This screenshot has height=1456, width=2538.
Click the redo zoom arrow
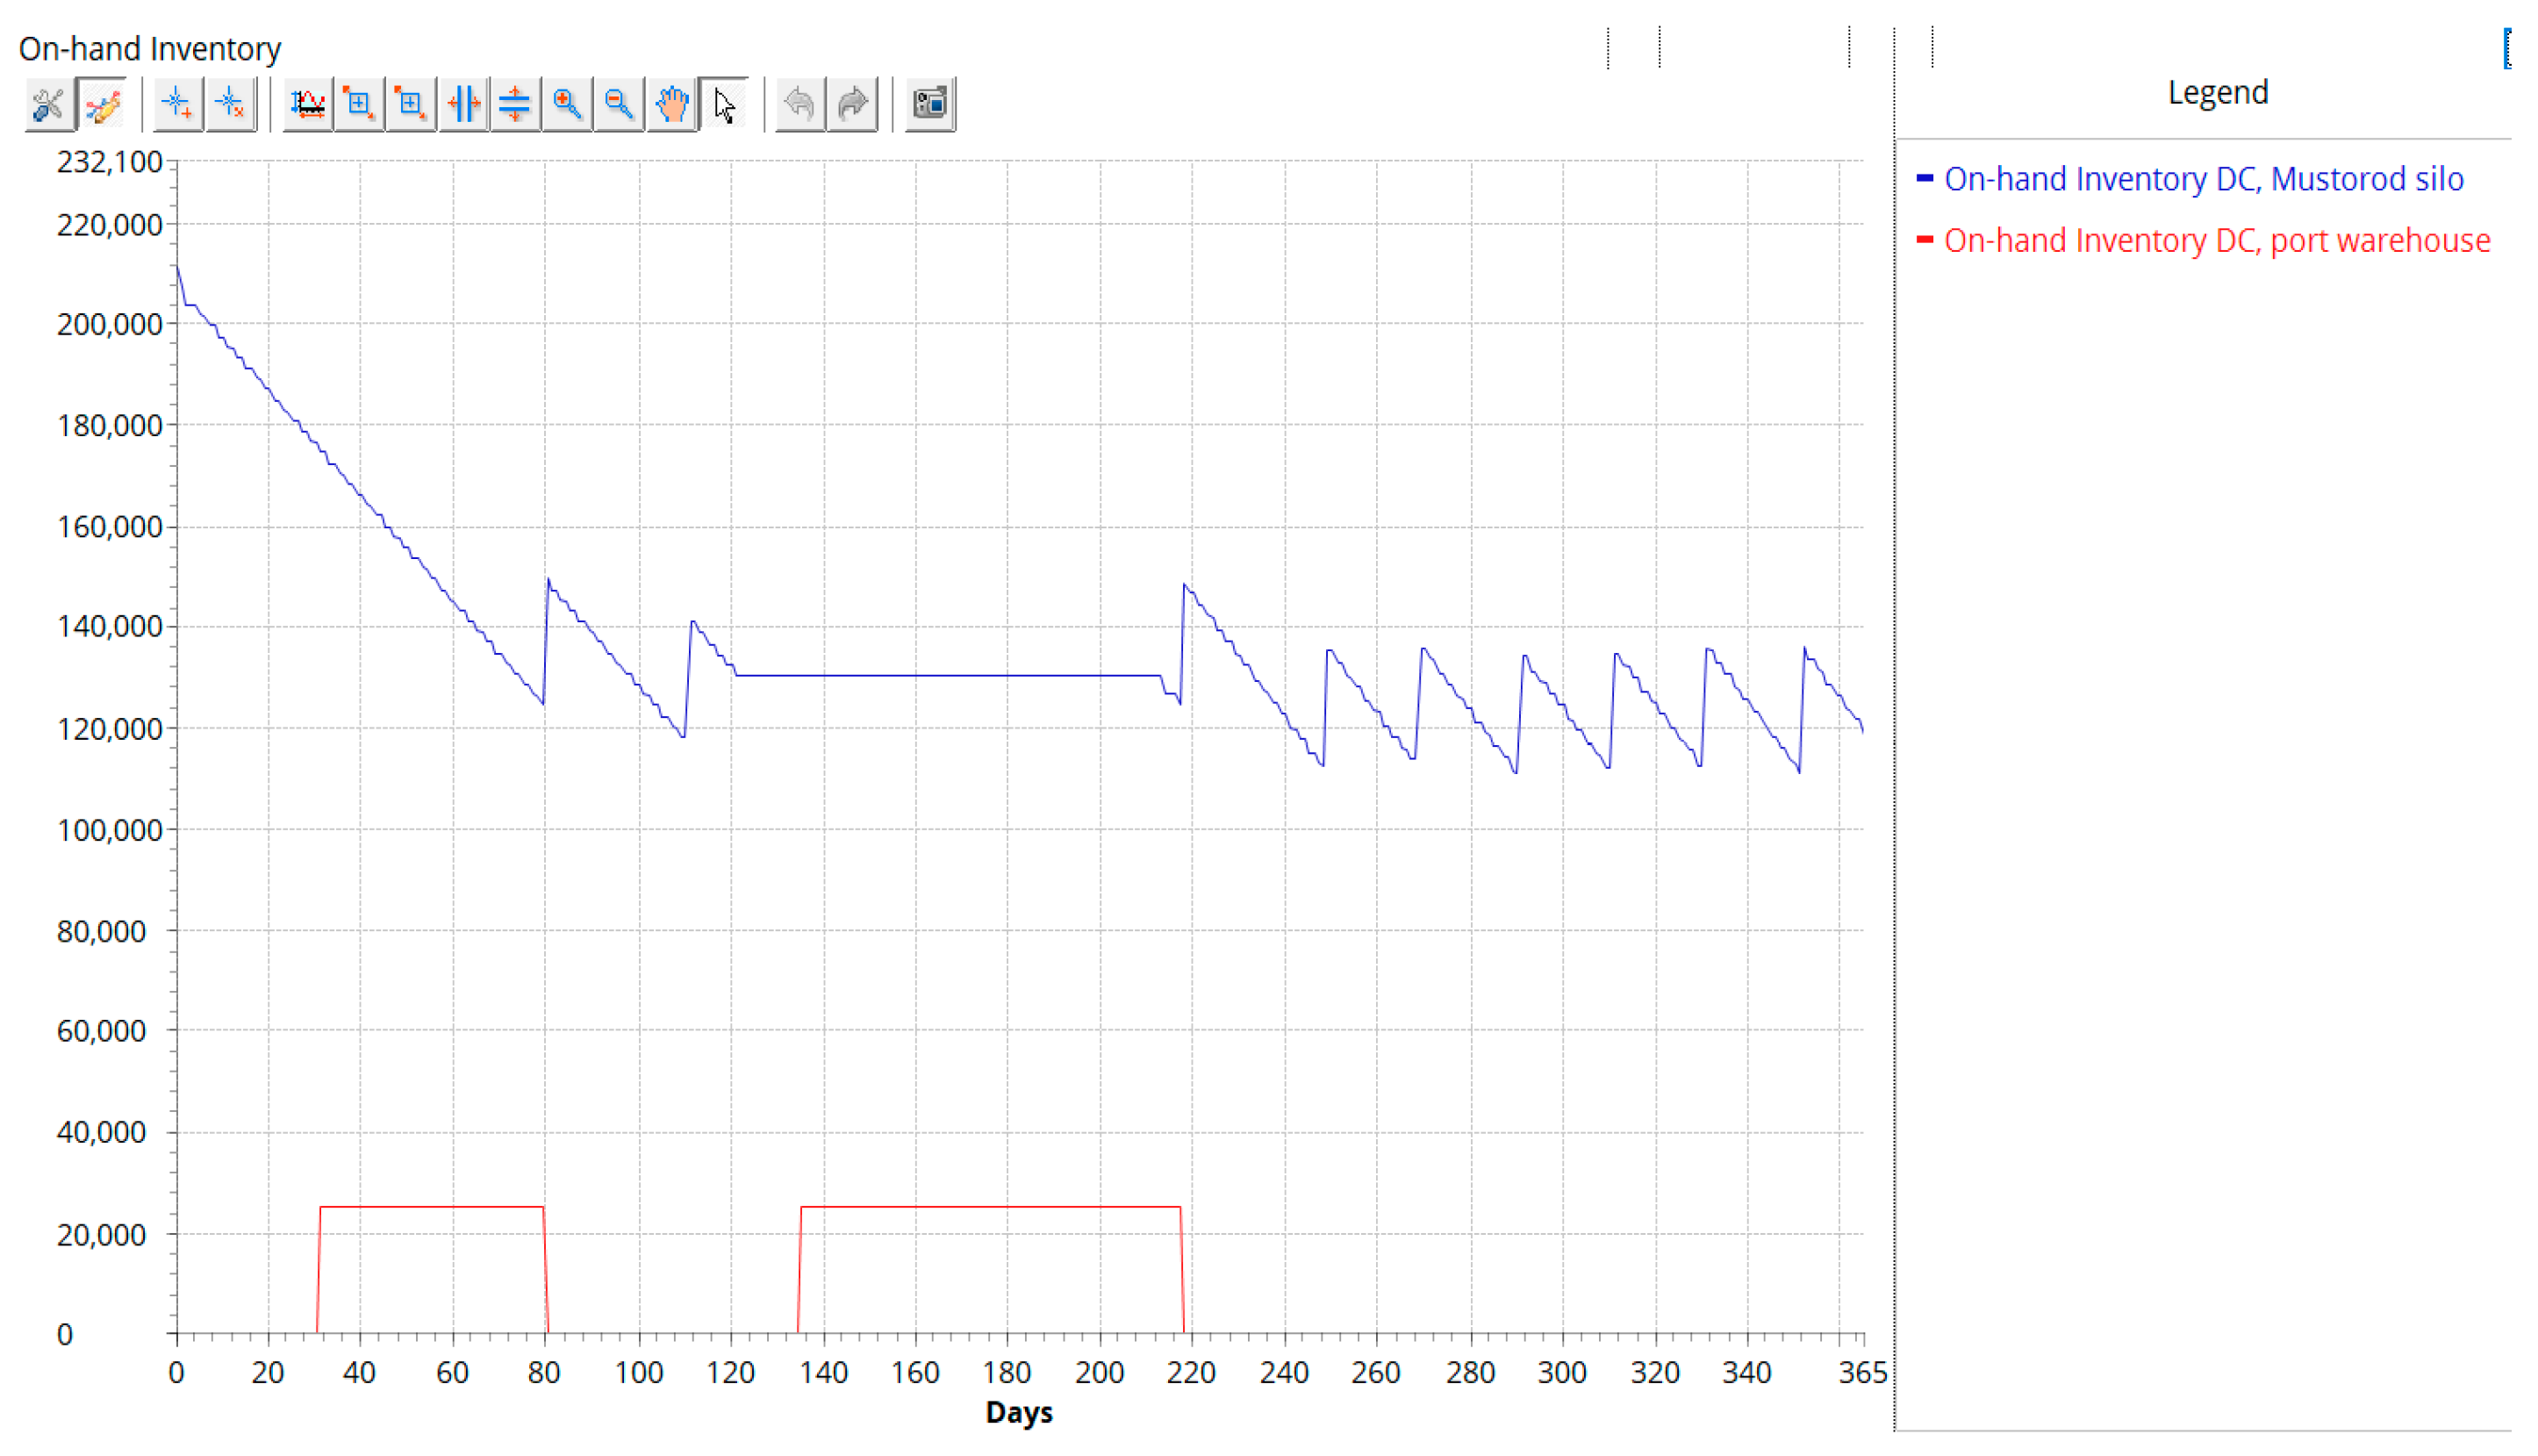point(852,104)
